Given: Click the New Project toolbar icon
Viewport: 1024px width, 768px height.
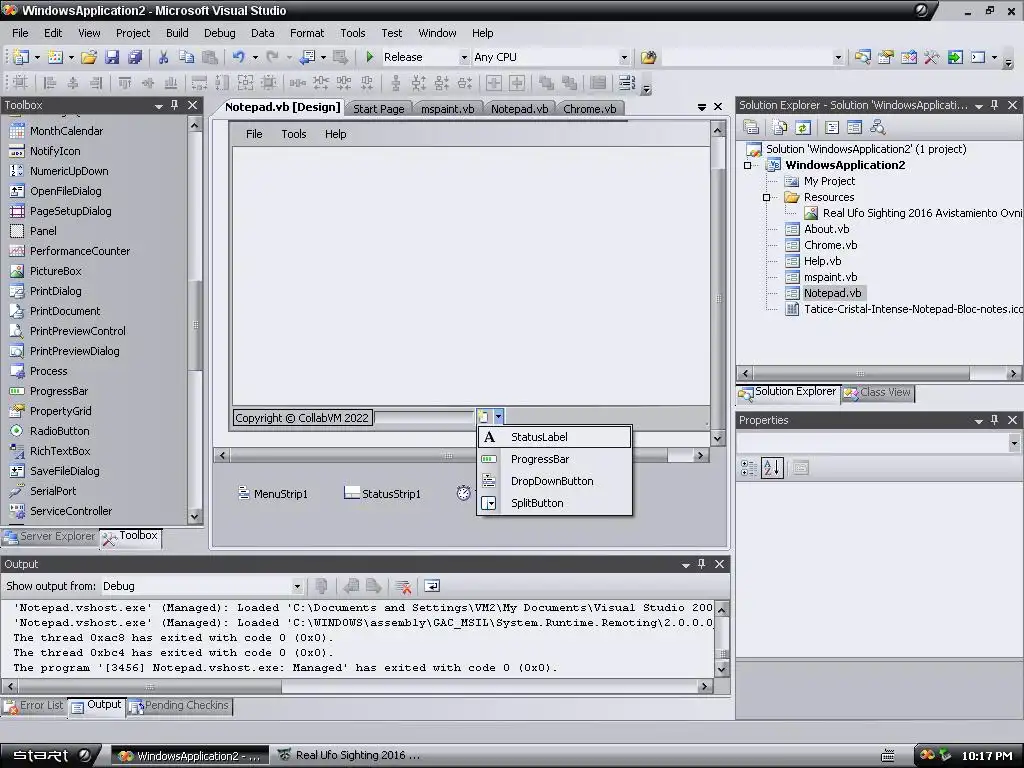Looking at the screenshot, I should [x=20, y=57].
